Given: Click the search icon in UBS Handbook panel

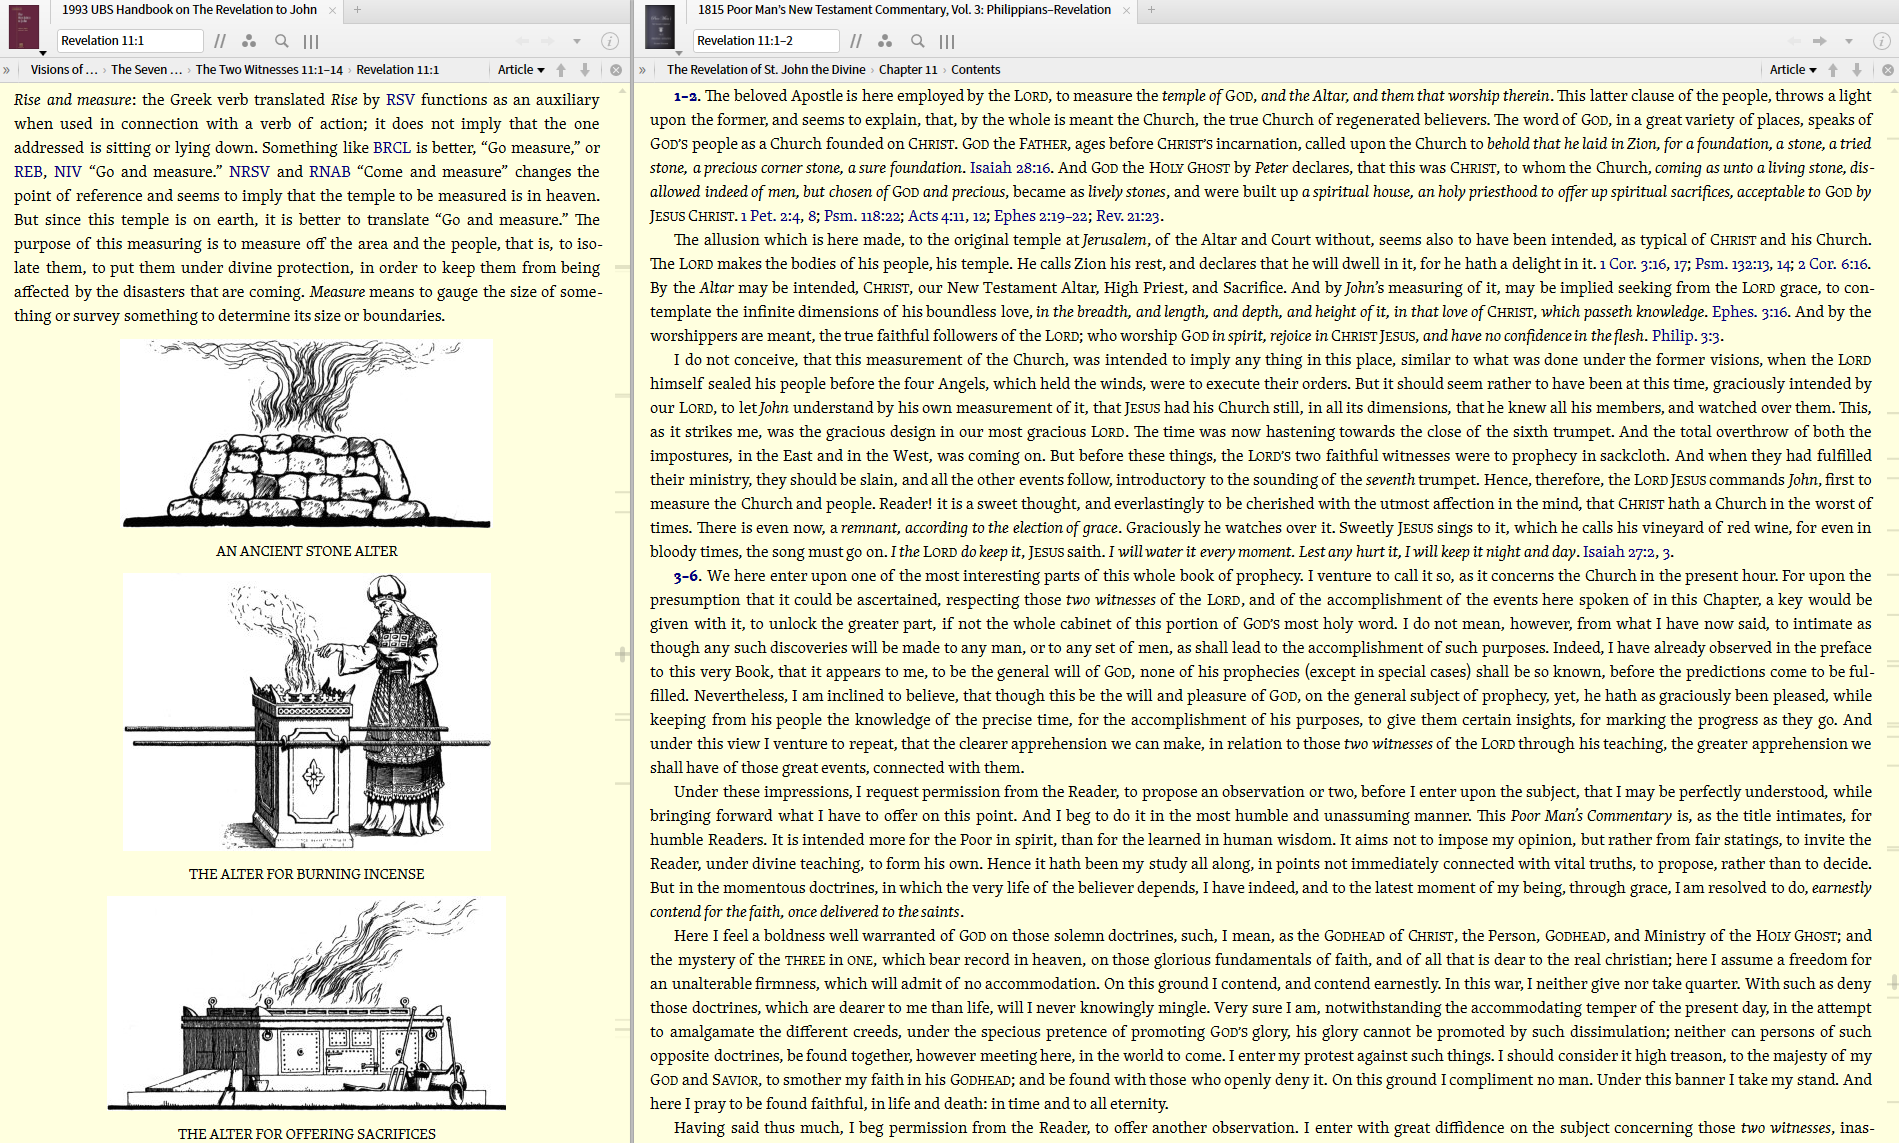Looking at the screenshot, I should 282,41.
